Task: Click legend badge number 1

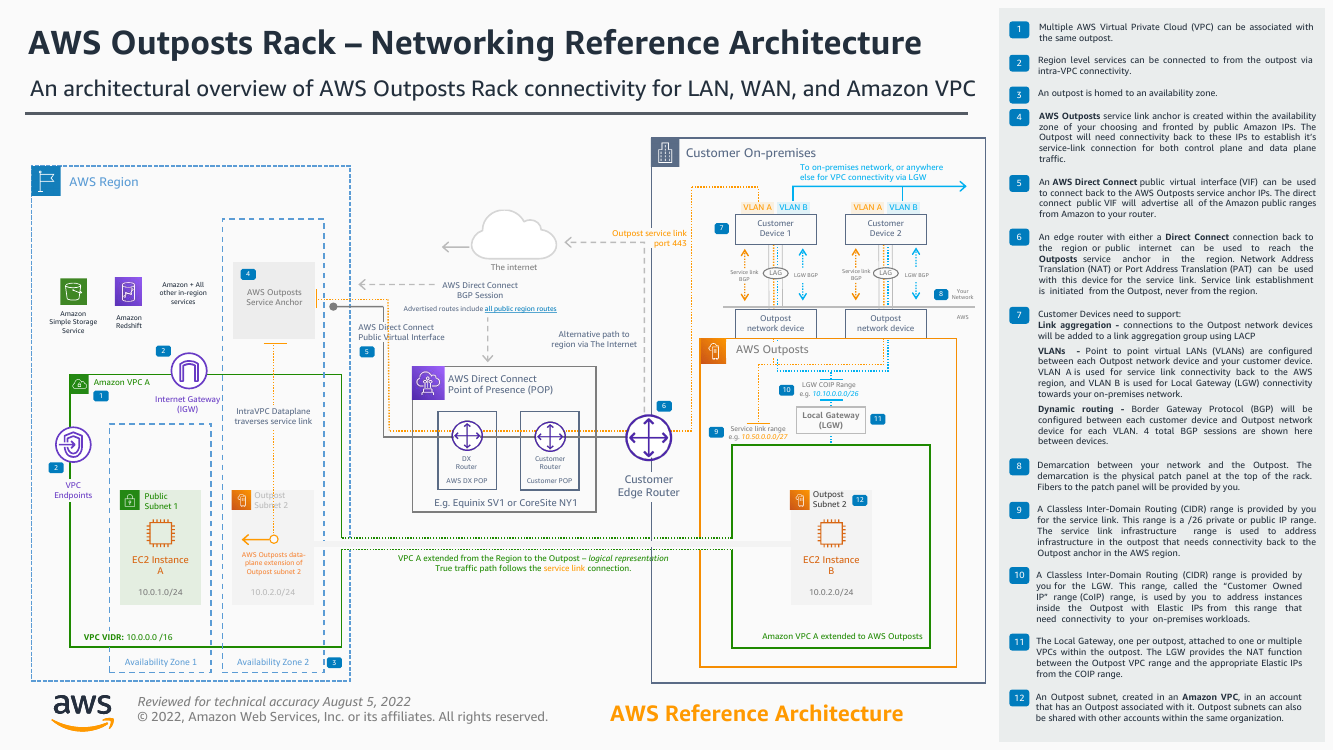Action: click(x=1018, y=29)
